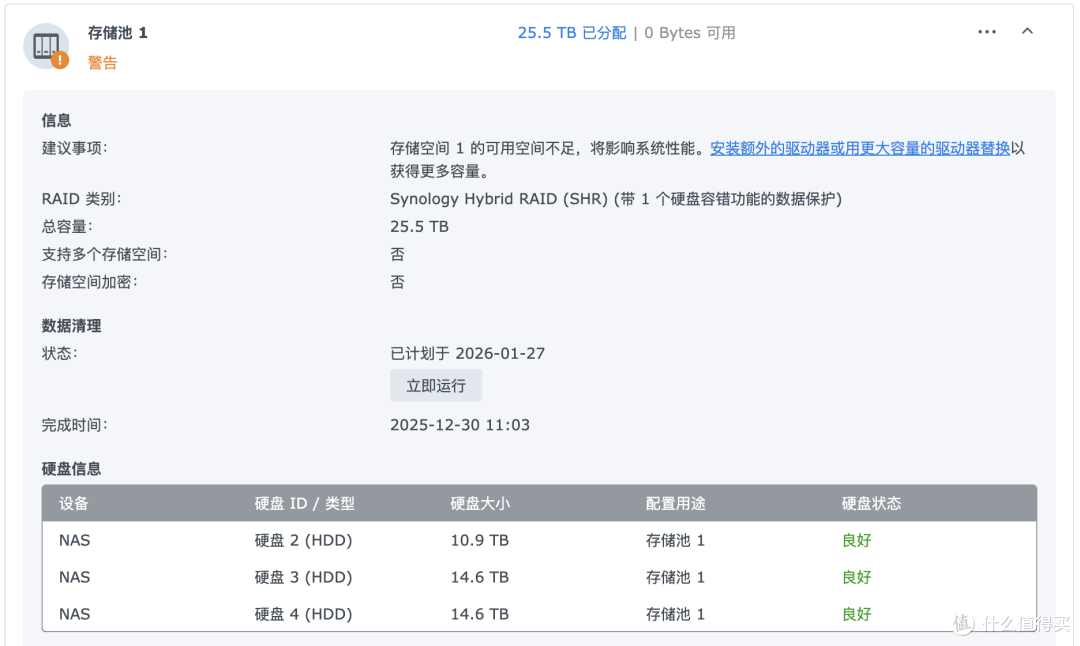Click 良好 status for 硬盘 2
The image size is (1080, 646).
tap(856, 540)
